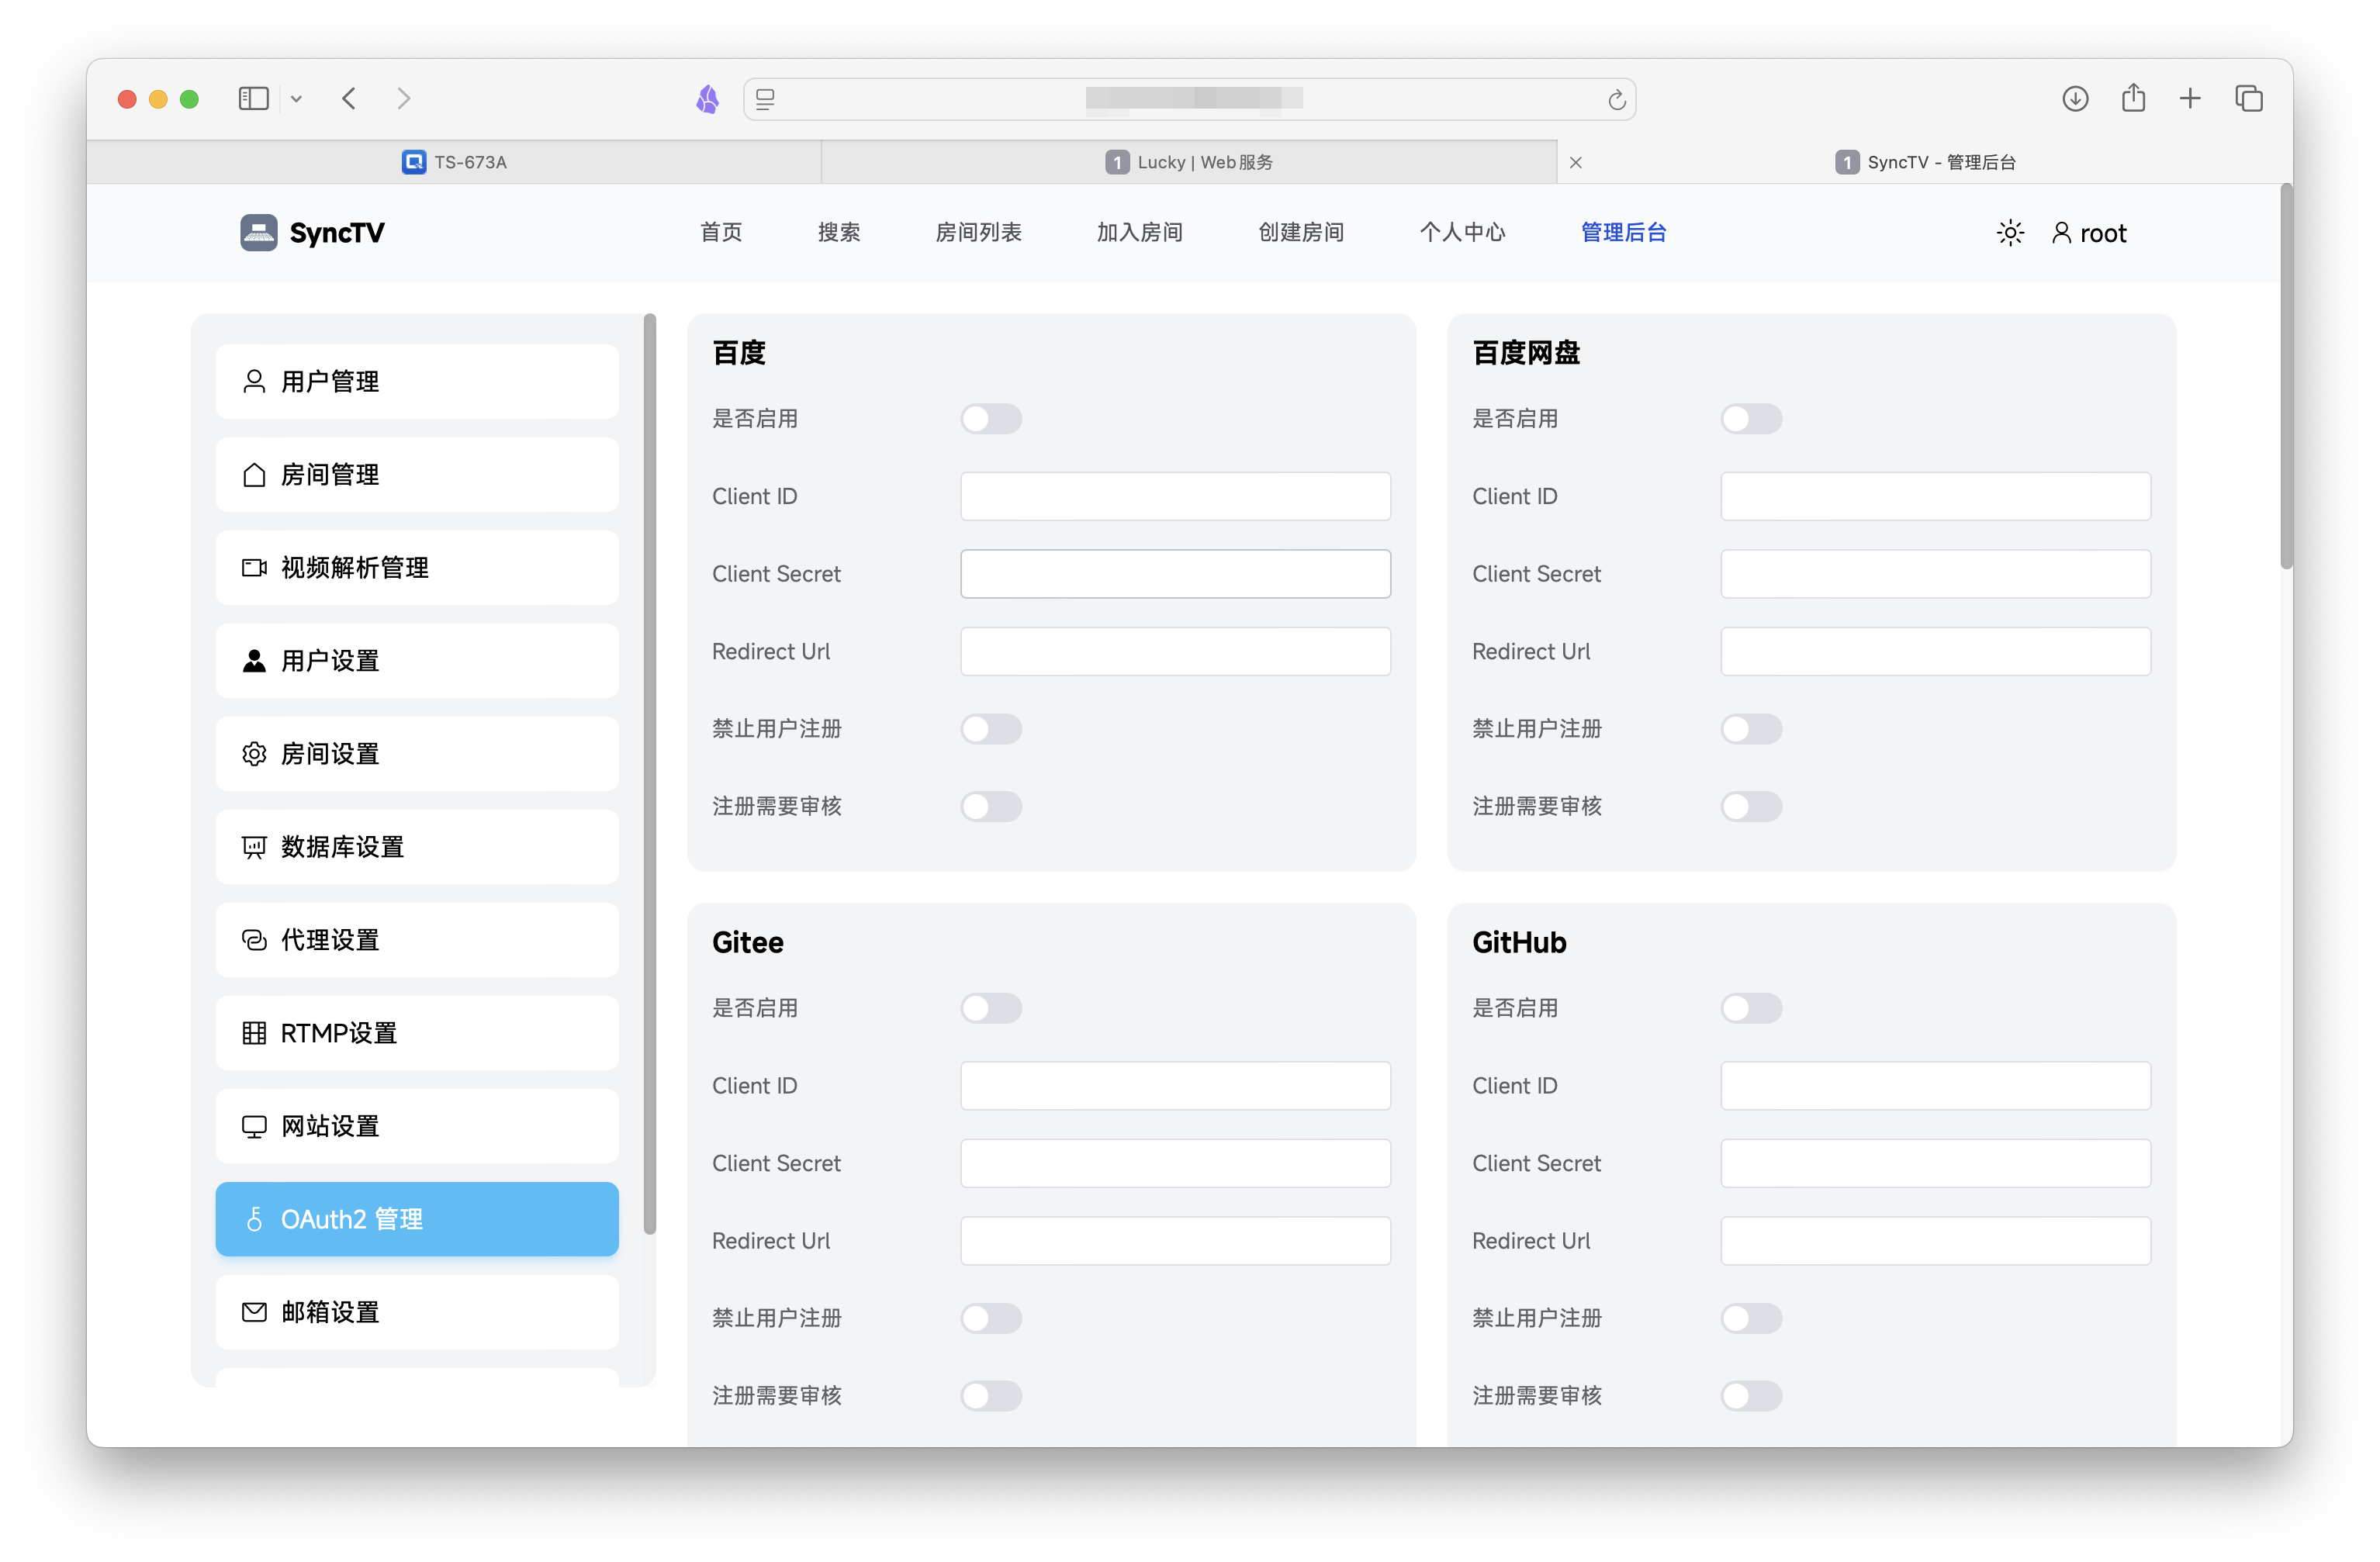The width and height of the screenshot is (2380, 1562).
Task: Toggle Gitee 禁止用户注册 switch
Action: [991, 1317]
